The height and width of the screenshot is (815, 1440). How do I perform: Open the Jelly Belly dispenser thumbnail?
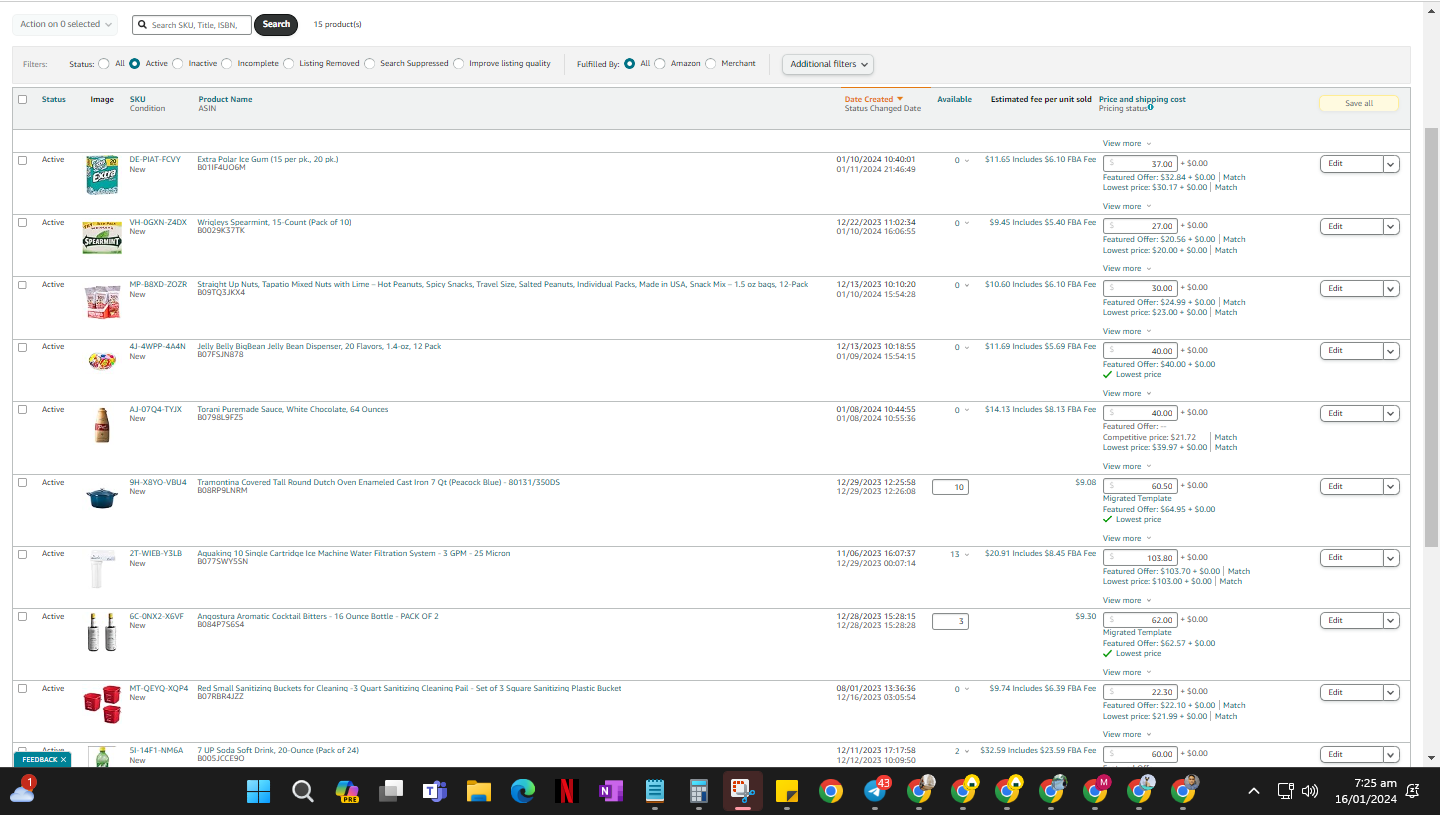[102, 361]
